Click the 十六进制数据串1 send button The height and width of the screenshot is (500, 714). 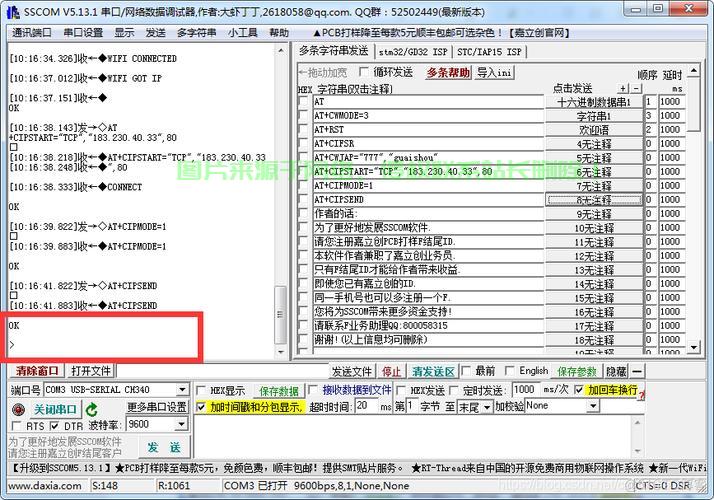(594, 102)
